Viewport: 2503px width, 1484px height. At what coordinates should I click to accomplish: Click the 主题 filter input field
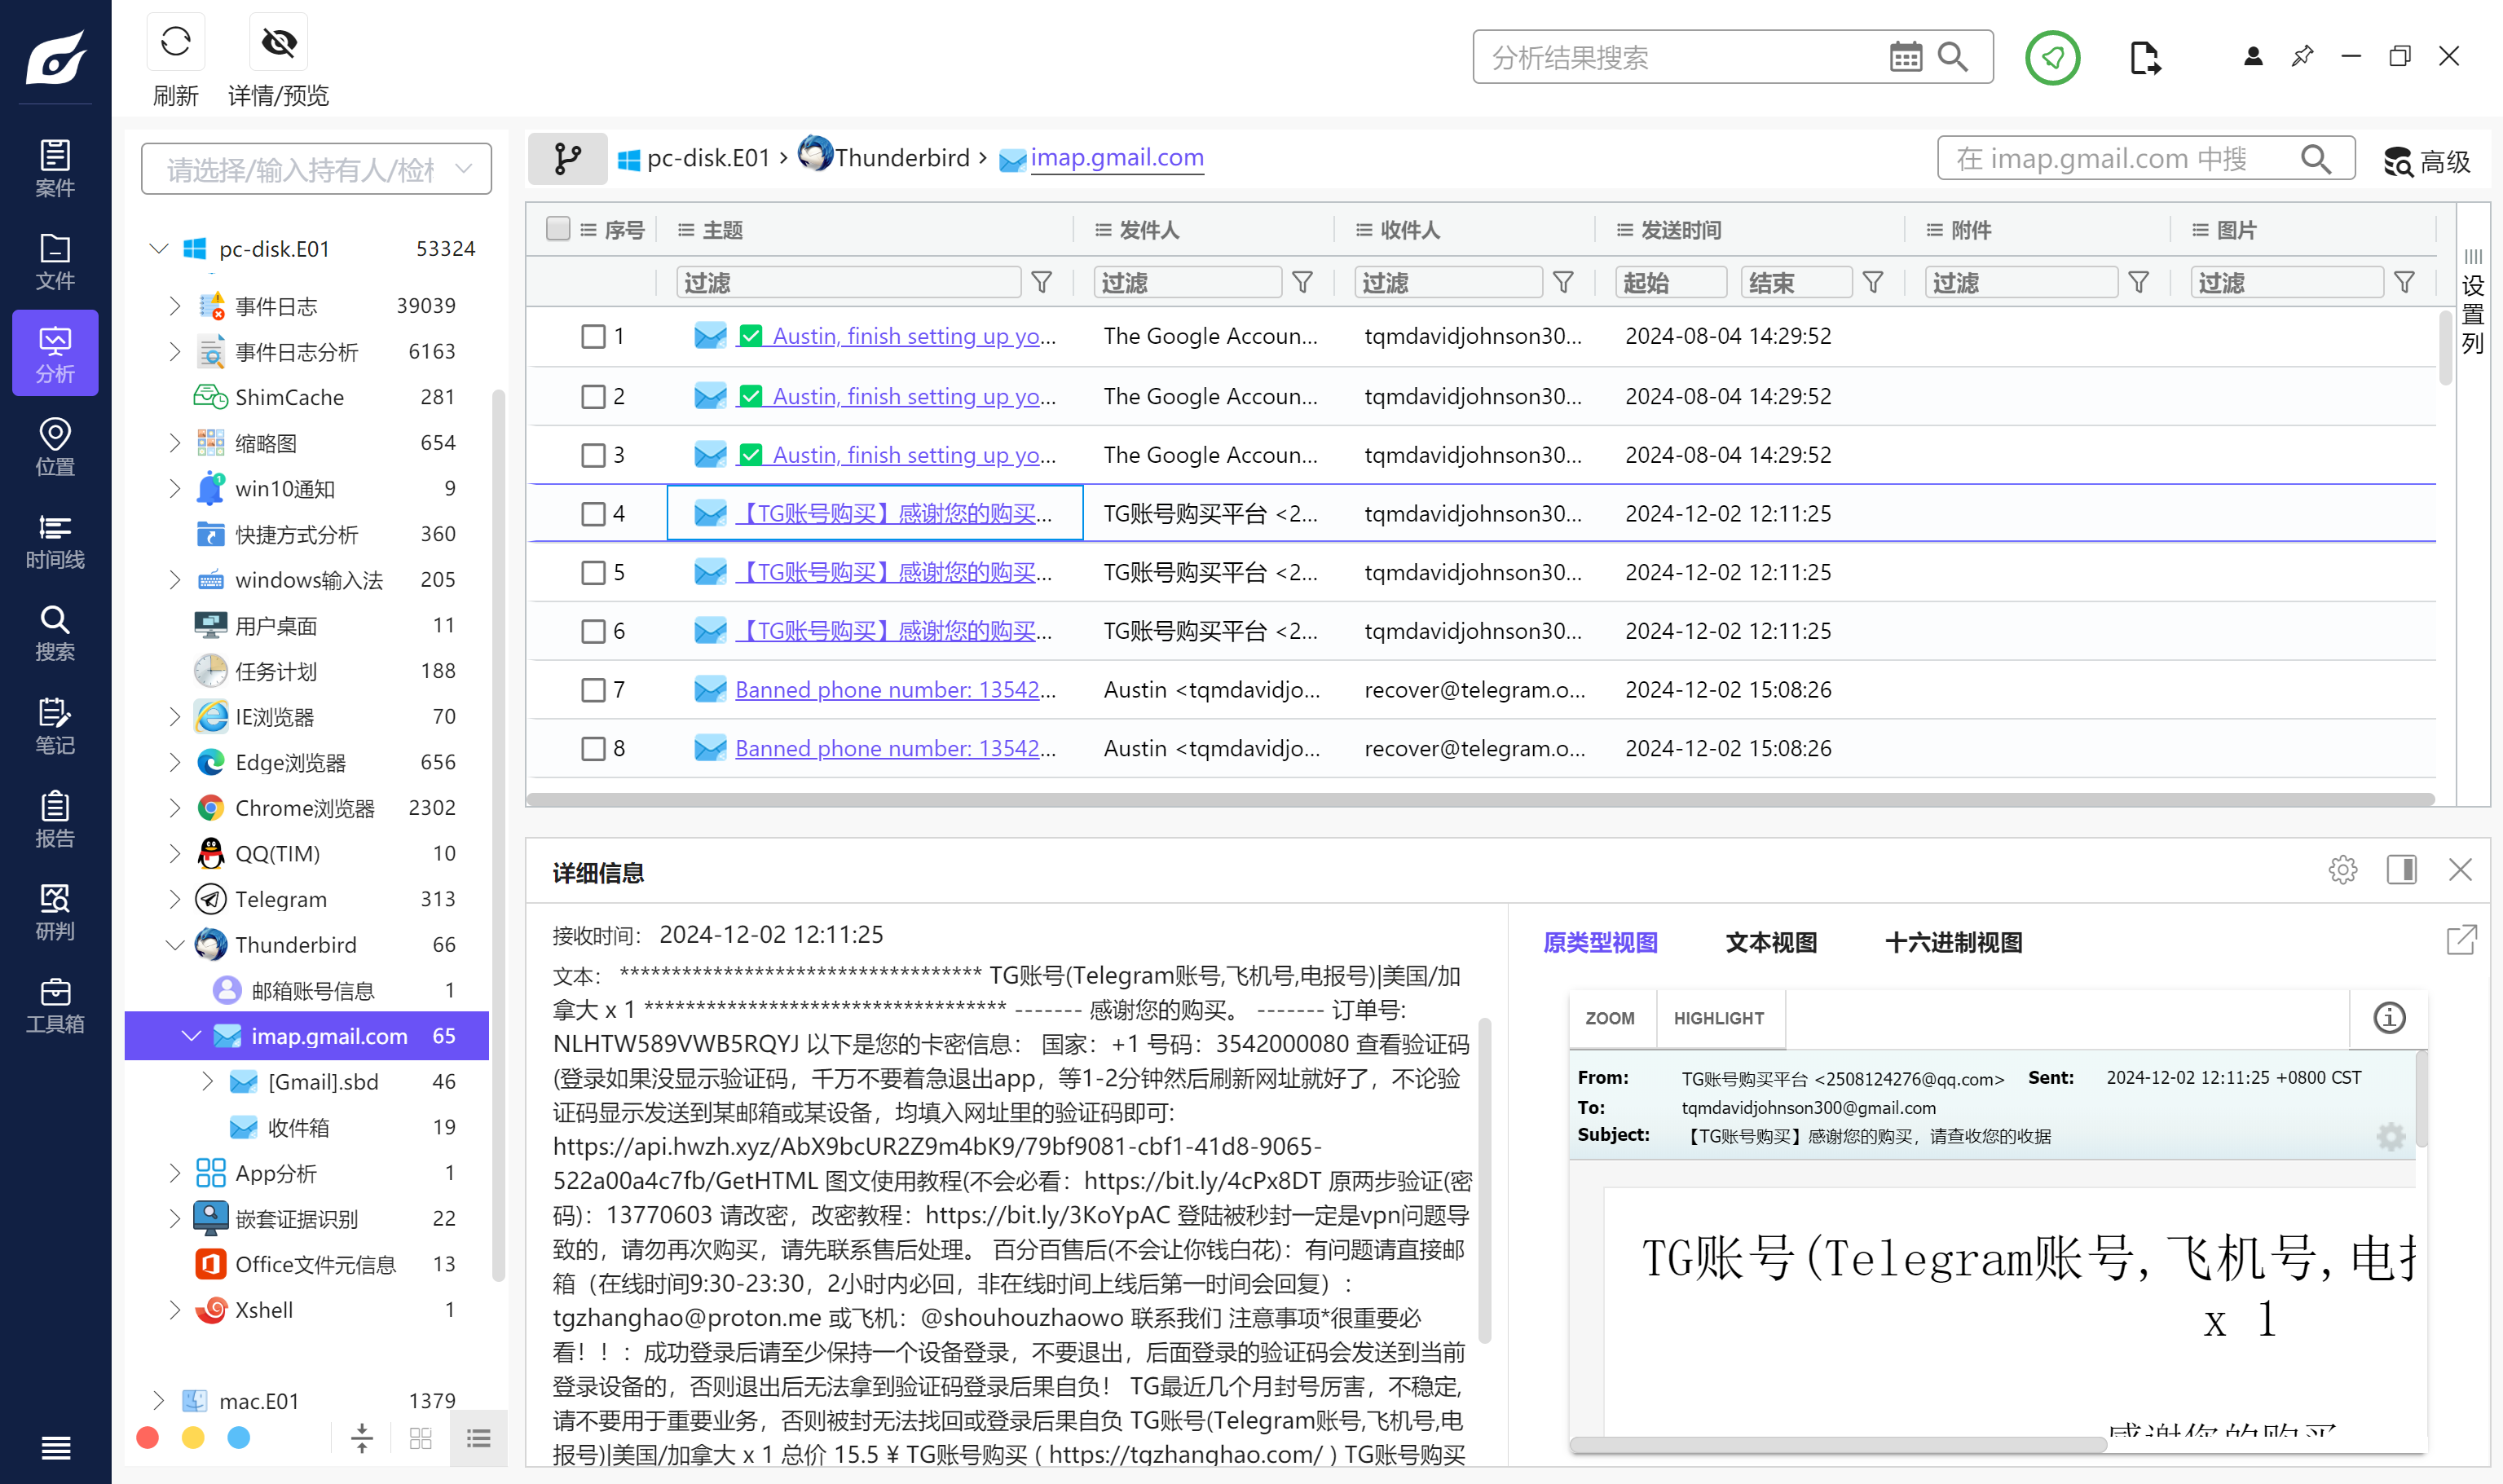pyautogui.click(x=848, y=282)
